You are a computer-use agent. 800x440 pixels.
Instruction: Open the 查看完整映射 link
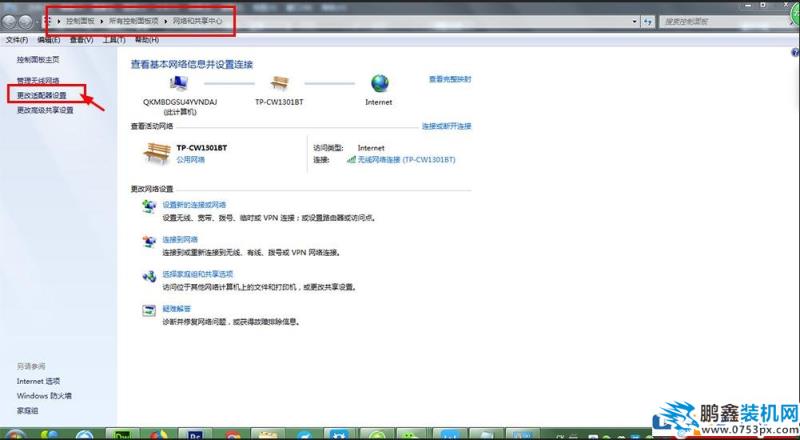point(449,78)
